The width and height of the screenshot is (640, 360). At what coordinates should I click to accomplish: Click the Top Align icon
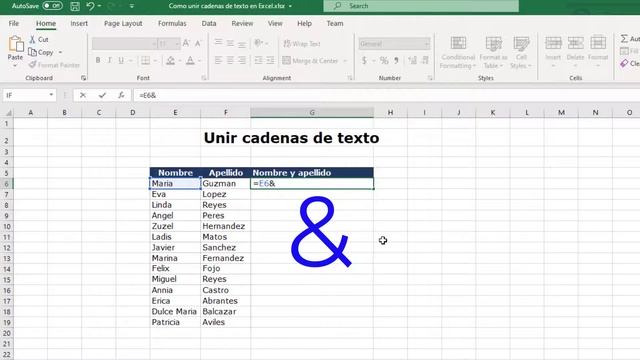coord(218,42)
